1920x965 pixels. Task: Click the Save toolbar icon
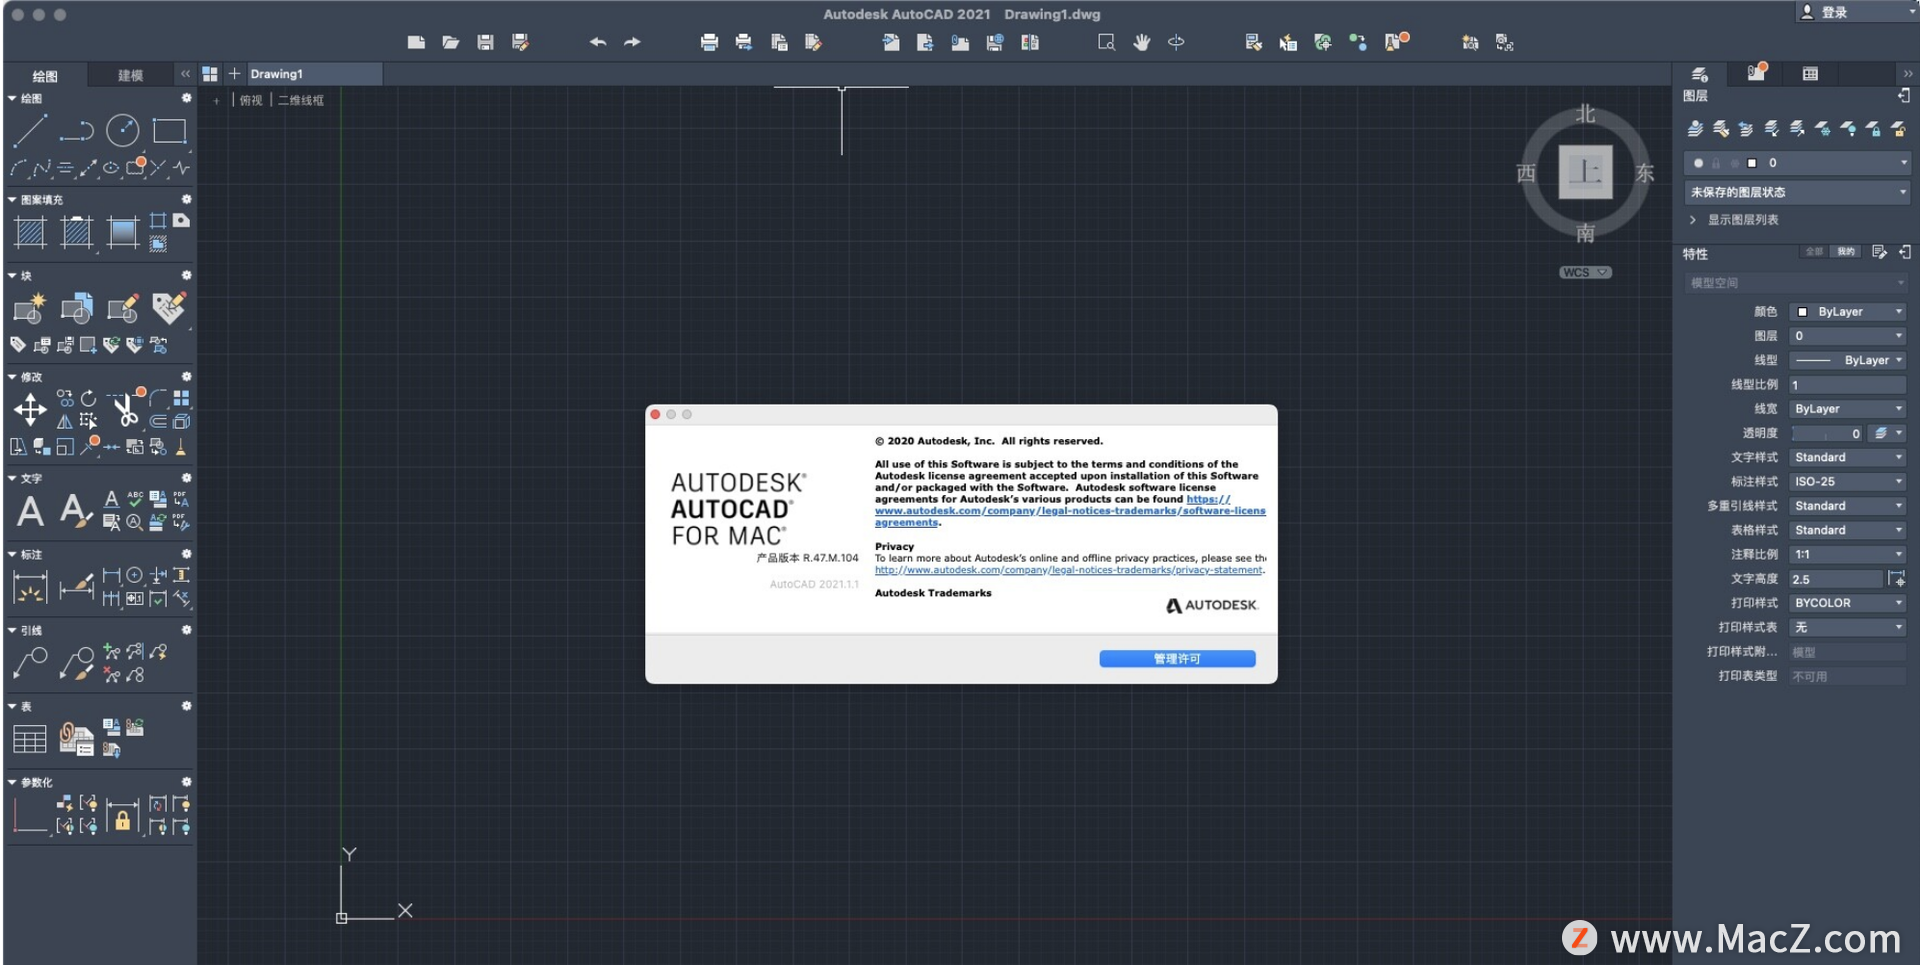pos(485,42)
